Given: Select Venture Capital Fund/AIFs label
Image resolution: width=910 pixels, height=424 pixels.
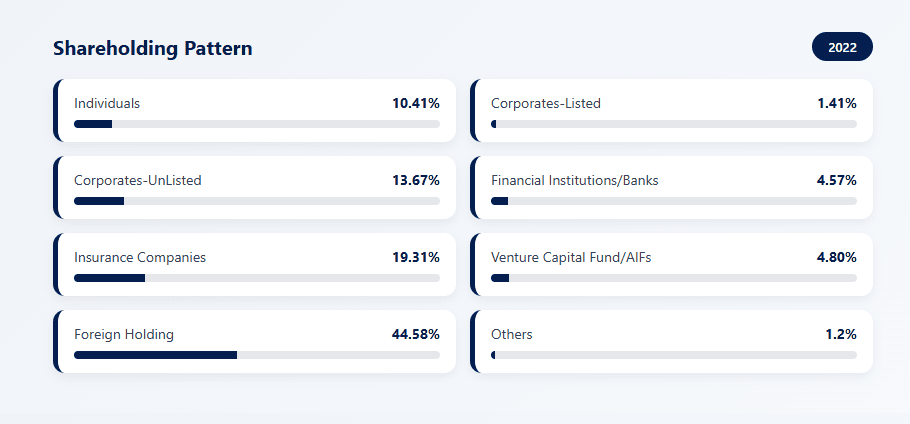Looking at the screenshot, I should (x=571, y=257).
